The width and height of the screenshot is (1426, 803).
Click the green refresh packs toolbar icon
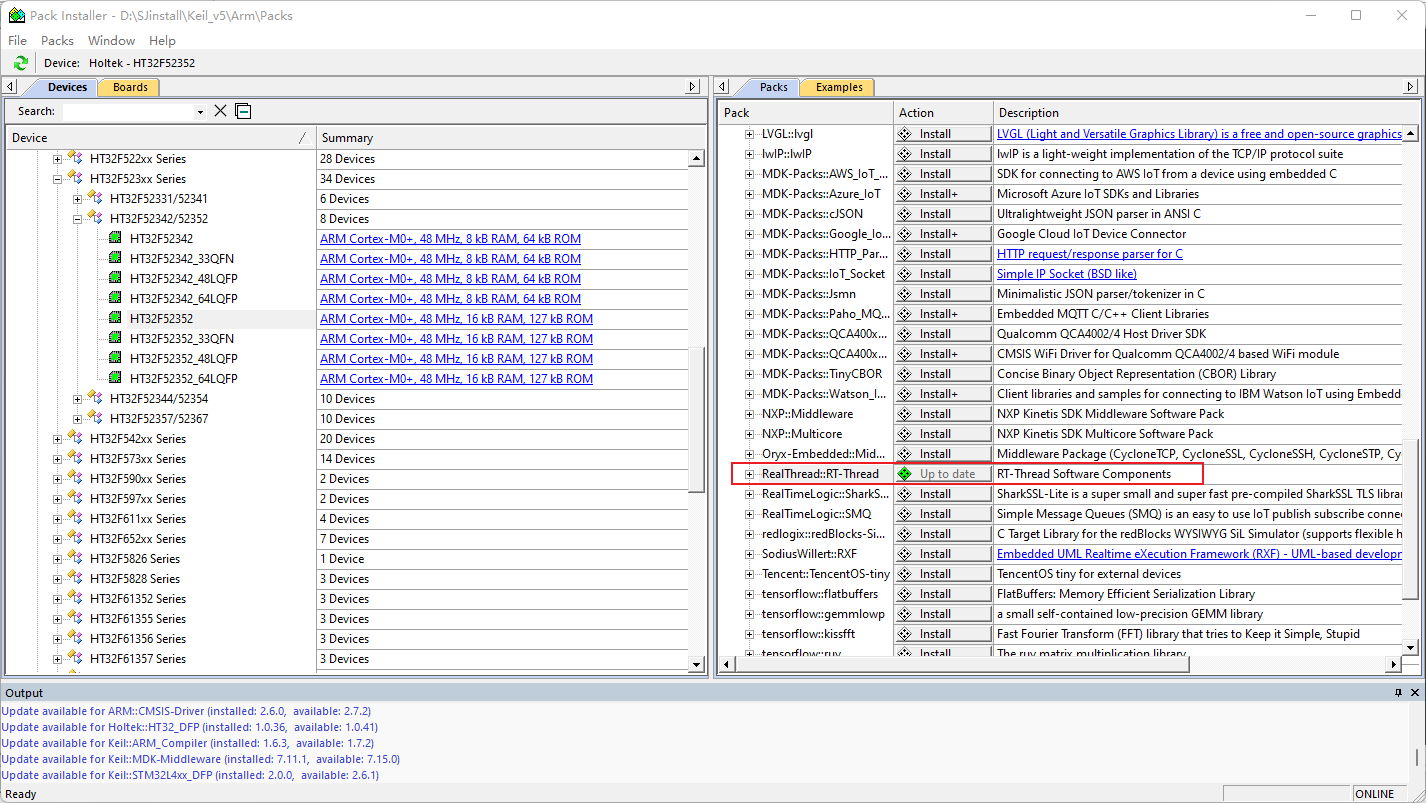point(21,63)
